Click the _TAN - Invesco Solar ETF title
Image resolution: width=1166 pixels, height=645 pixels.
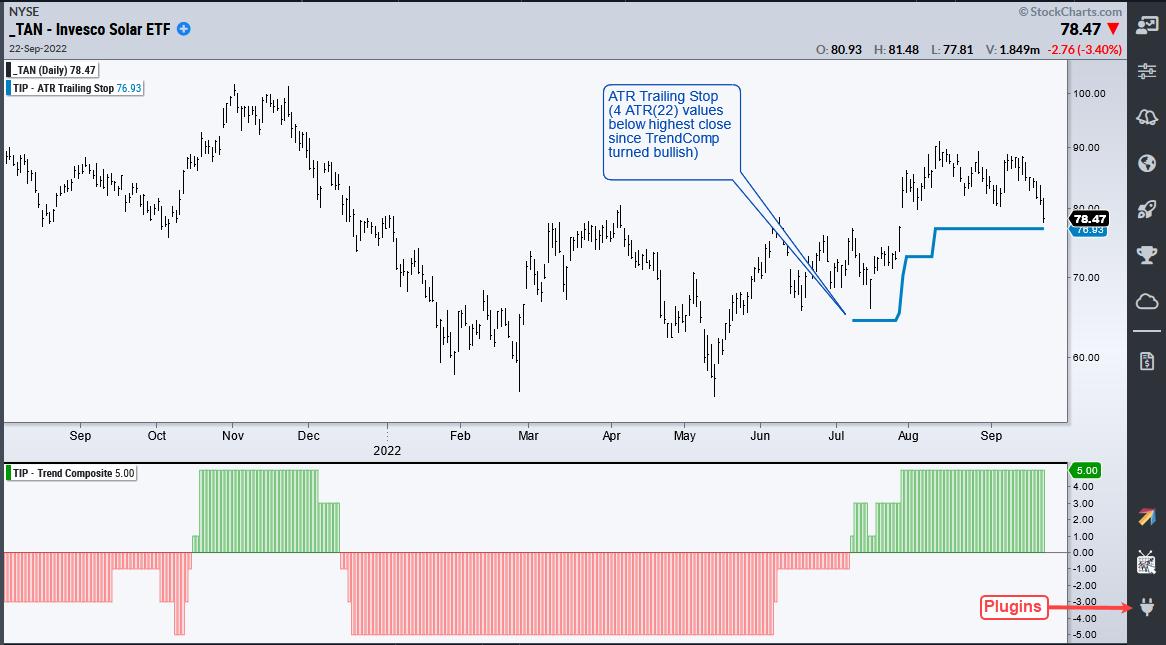89,30
